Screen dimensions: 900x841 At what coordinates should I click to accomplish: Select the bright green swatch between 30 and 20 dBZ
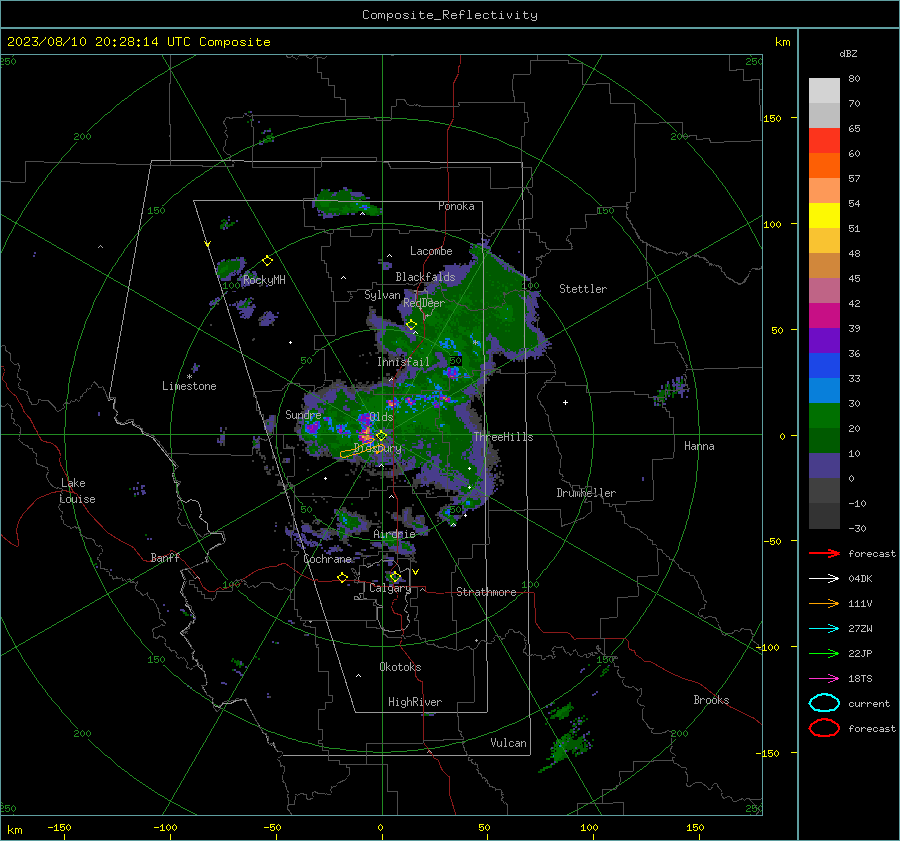(824, 415)
